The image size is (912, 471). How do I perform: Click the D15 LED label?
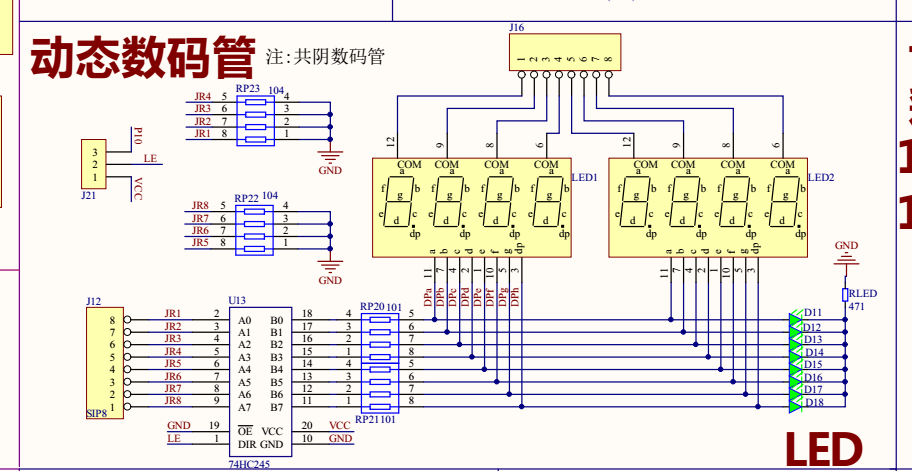(814, 365)
